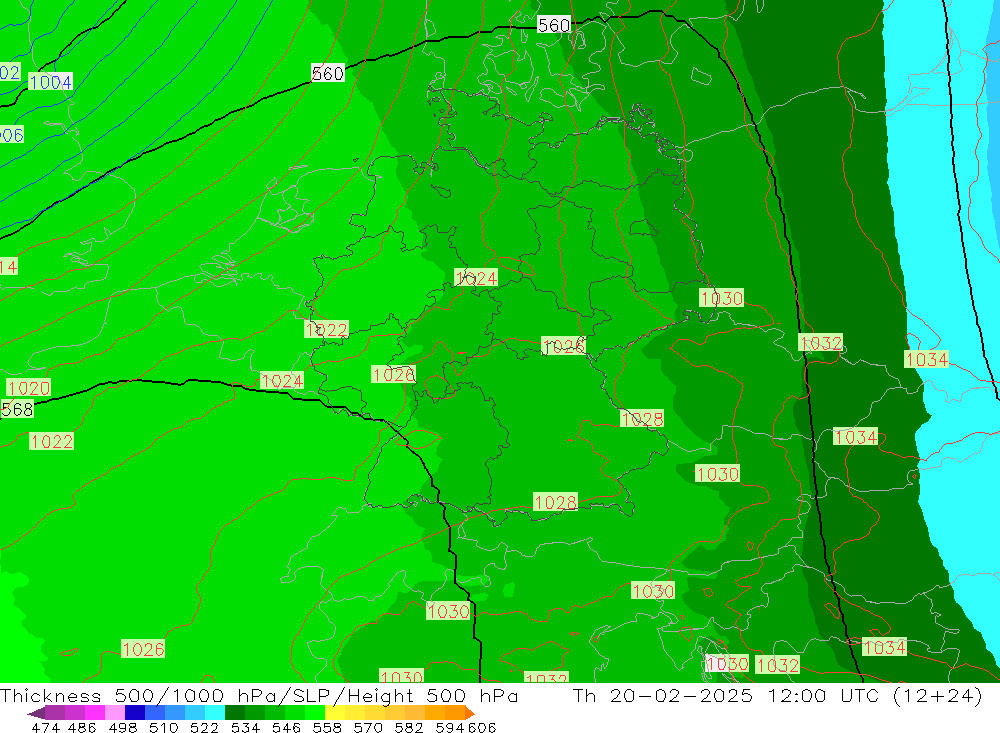Click the 606 legend value
Screen dimensions: 1000x733
coord(482,727)
